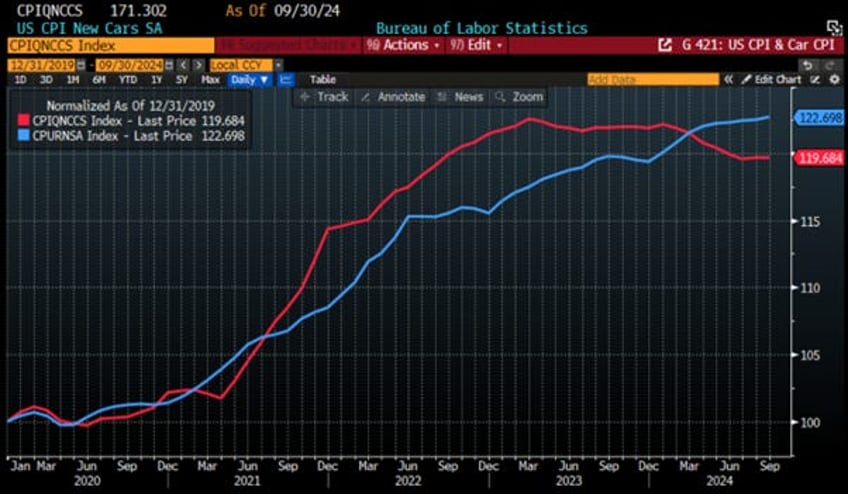Open the Edit dropdown menu
The width and height of the screenshot is (848, 494).
[x=476, y=45]
